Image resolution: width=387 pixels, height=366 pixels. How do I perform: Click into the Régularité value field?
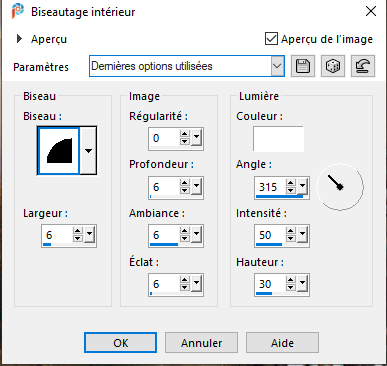point(164,138)
